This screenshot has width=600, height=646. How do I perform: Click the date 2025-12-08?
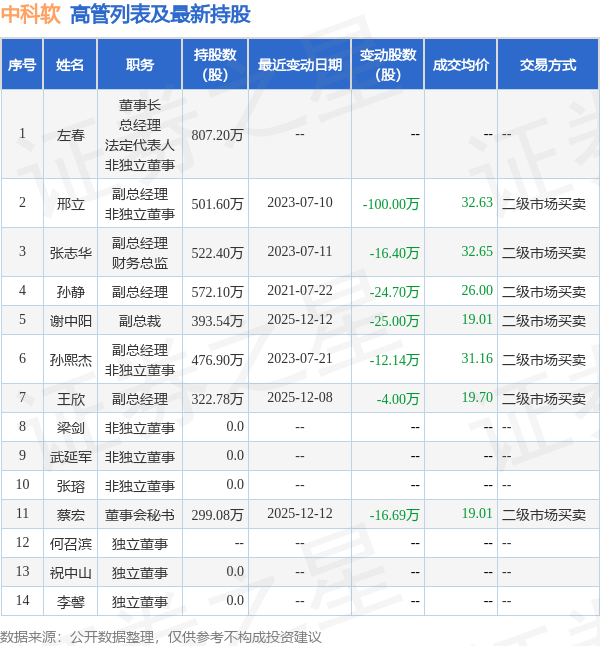pos(300,398)
